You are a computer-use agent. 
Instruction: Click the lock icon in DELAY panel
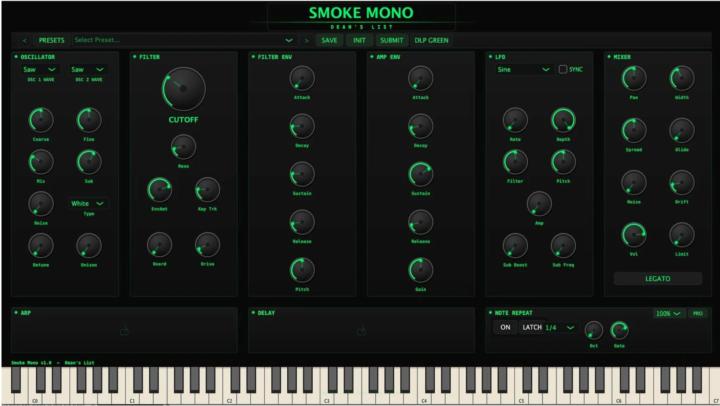(361, 330)
